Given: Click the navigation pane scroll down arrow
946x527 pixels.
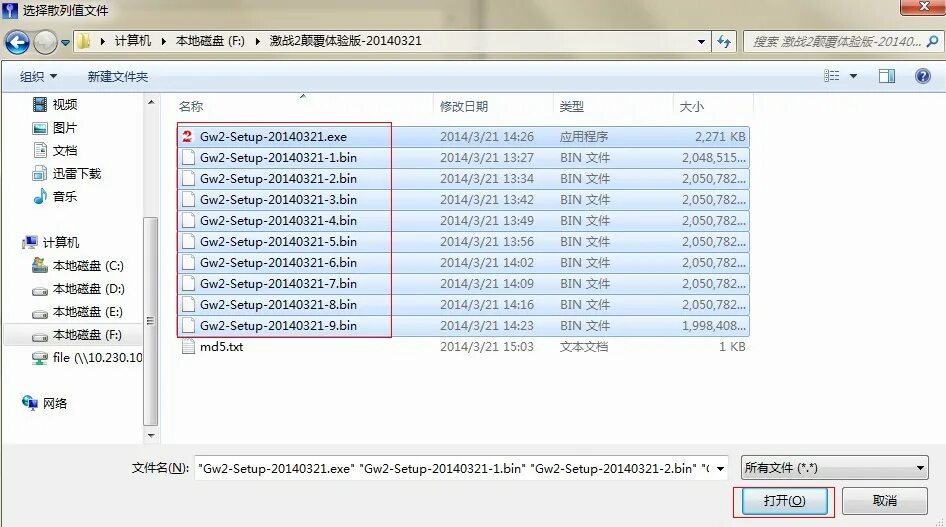Looking at the screenshot, I should [151, 435].
